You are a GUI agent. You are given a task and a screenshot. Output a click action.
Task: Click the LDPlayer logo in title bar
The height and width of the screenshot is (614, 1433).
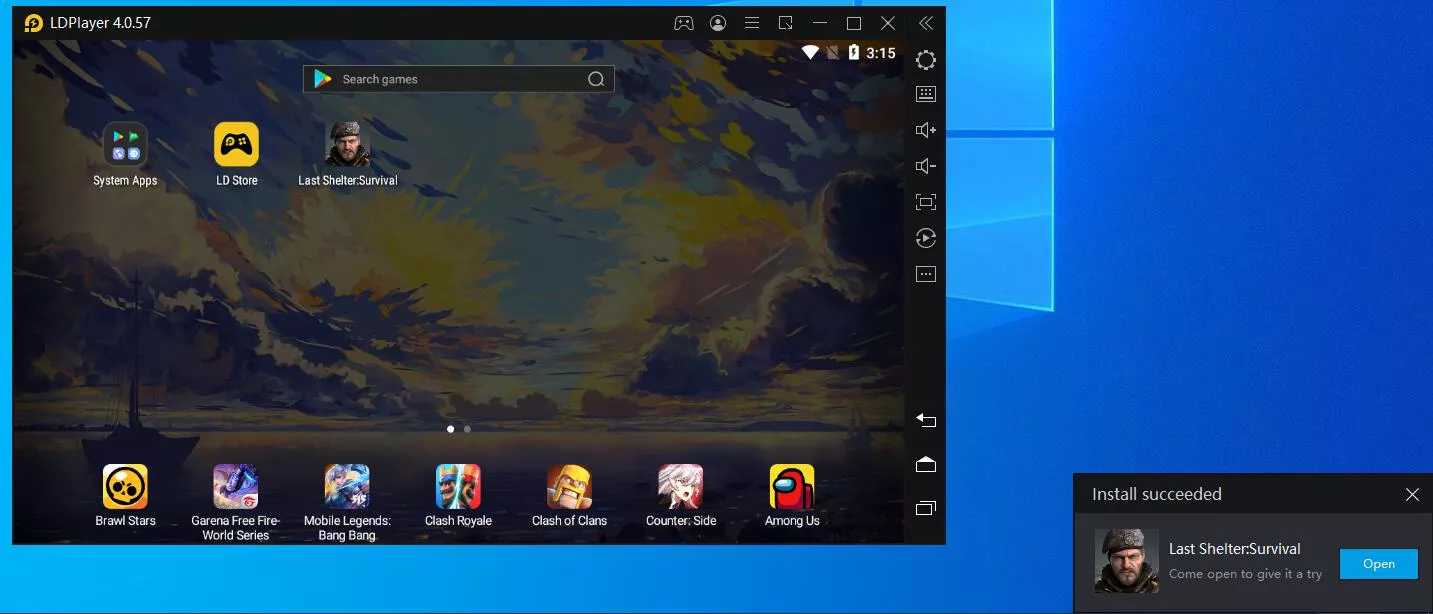point(34,23)
